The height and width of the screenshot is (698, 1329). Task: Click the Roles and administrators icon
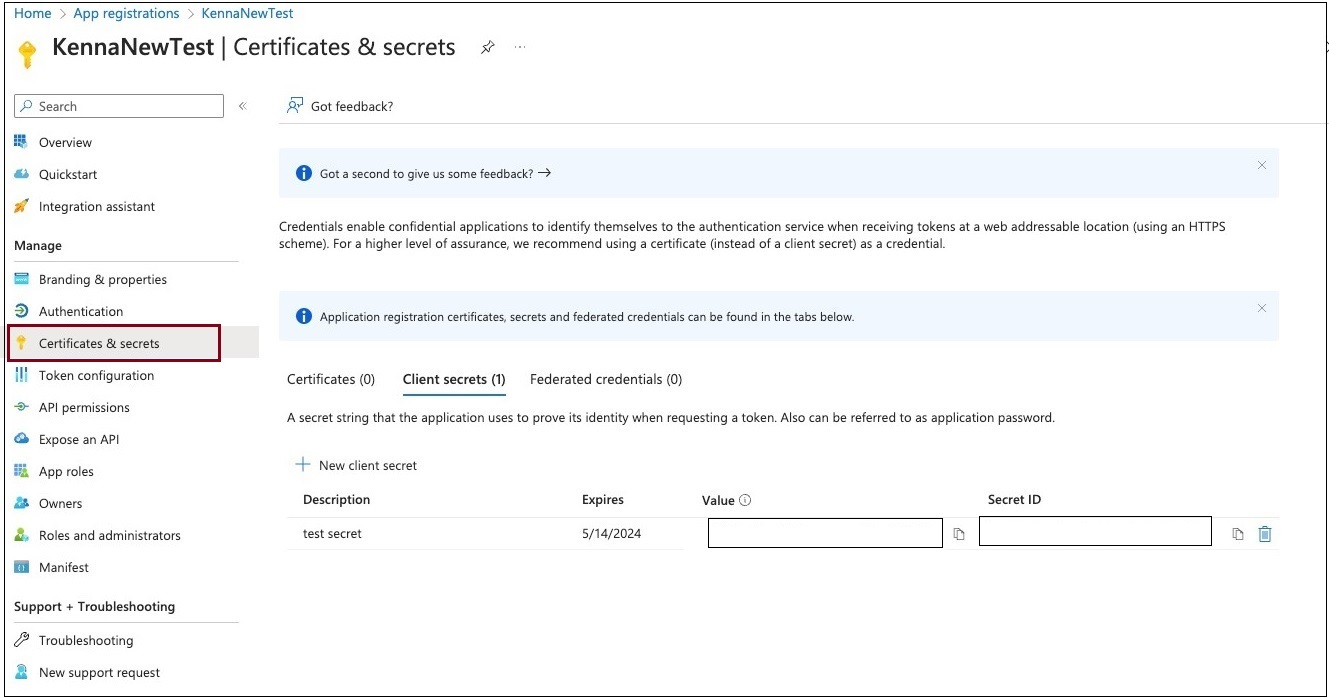[x=22, y=535]
